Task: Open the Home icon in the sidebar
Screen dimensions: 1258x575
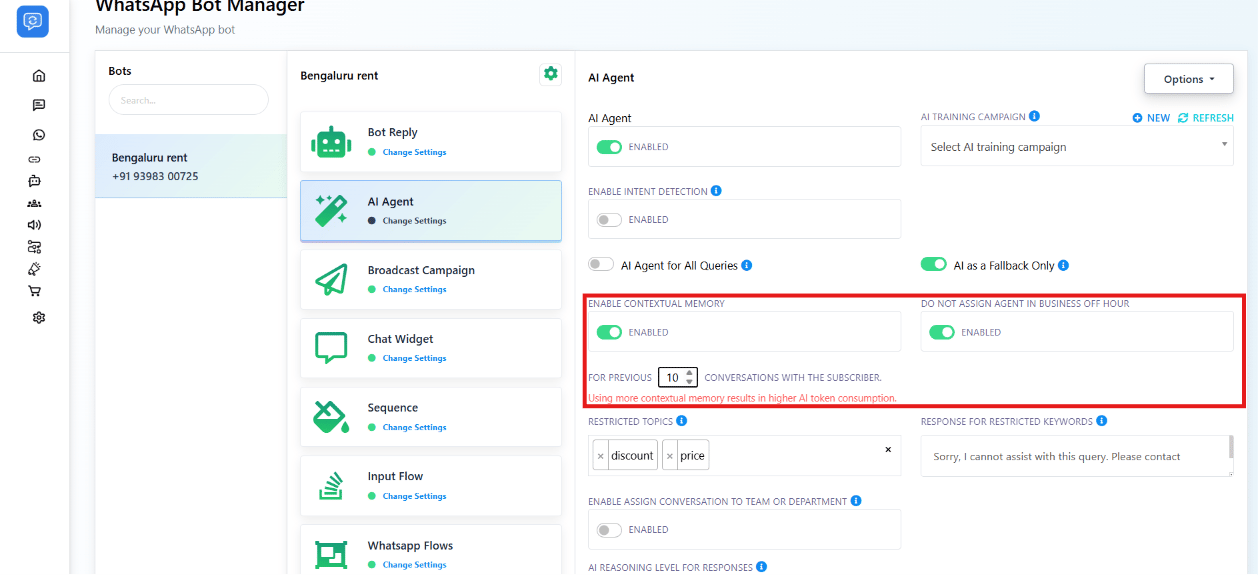Action: pyautogui.click(x=39, y=76)
